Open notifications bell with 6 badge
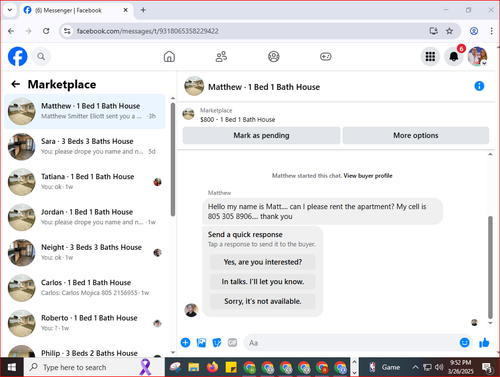This screenshot has height=377, width=500. point(454,56)
